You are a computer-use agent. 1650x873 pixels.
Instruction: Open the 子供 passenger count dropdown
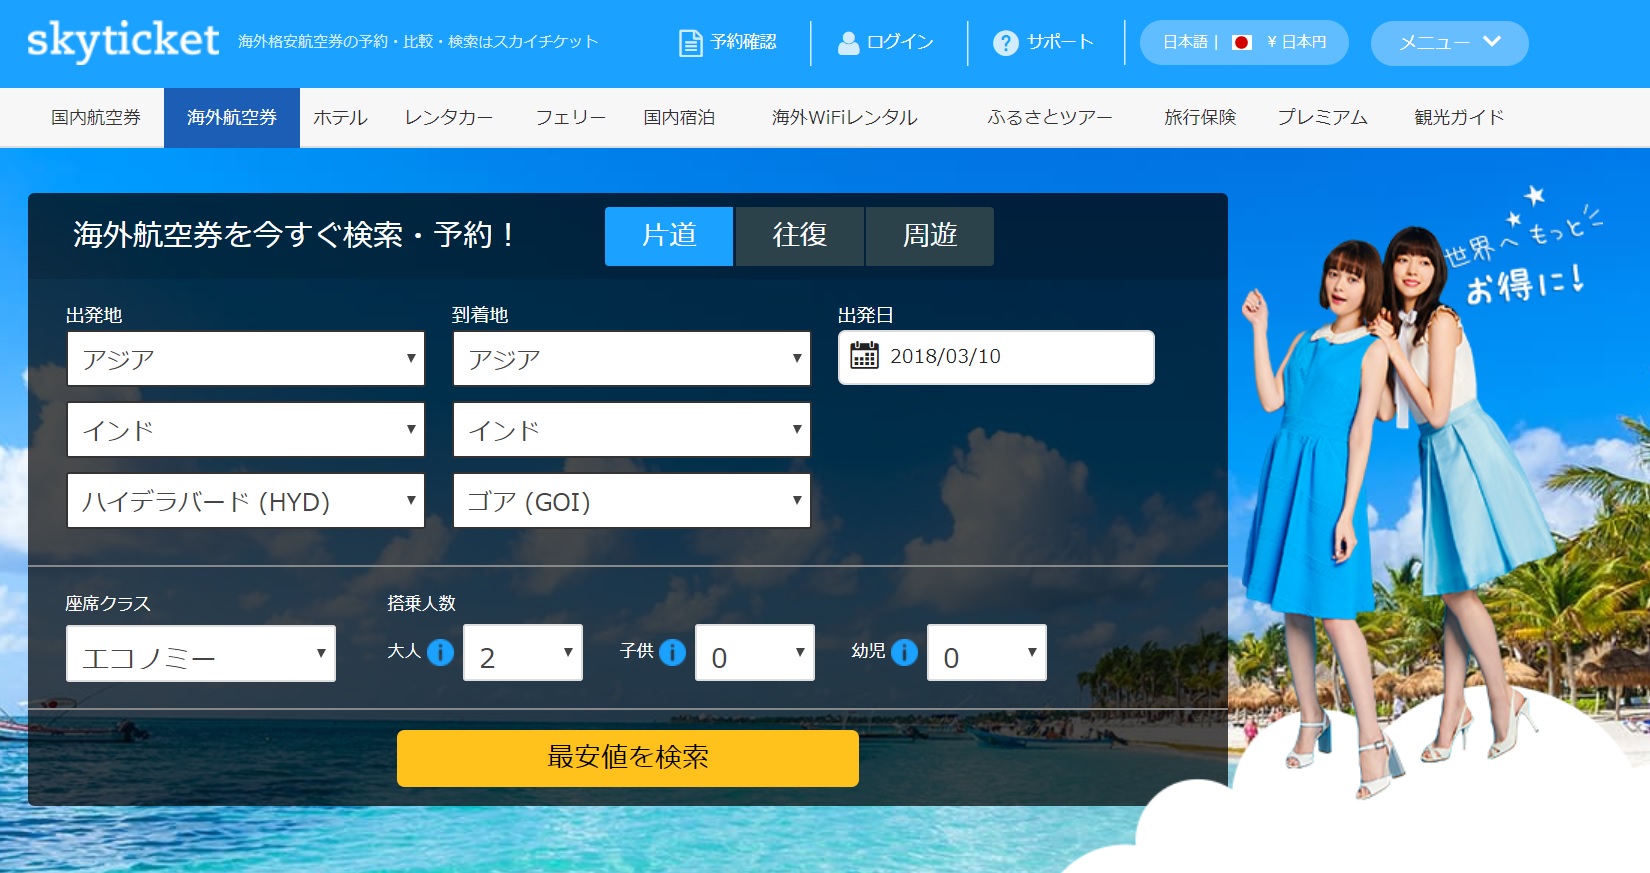755,653
